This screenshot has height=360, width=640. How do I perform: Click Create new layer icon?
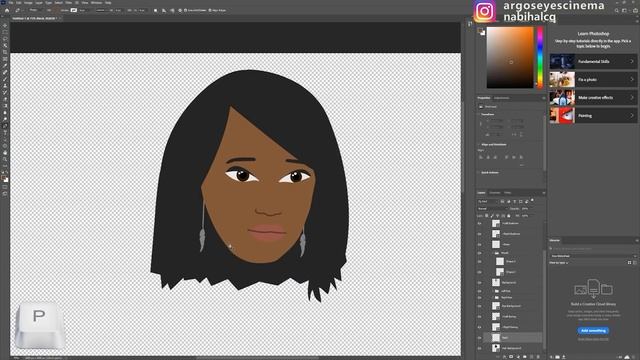pyautogui.click(x=531, y=357)
